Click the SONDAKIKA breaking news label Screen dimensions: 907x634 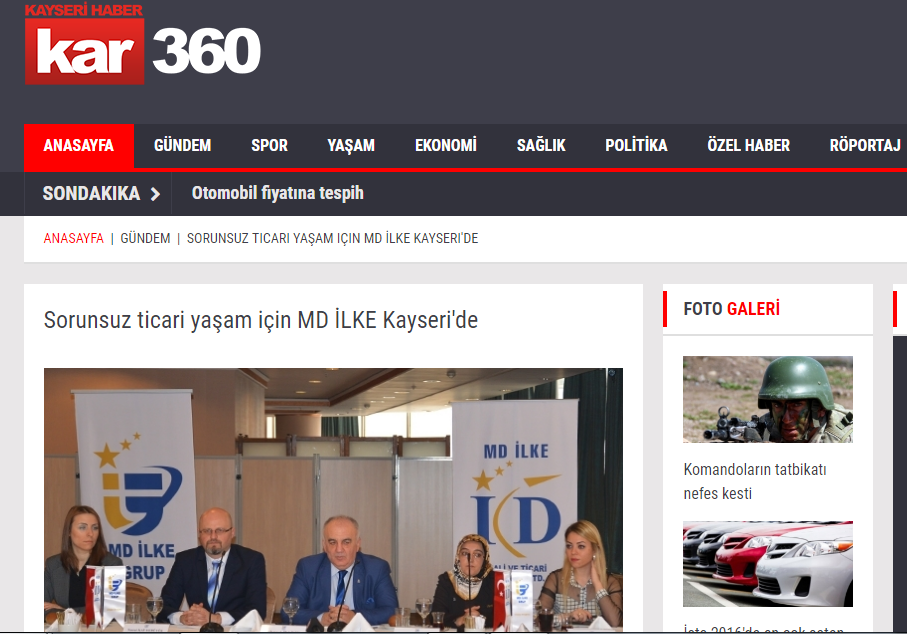click(x=91, y=194)
